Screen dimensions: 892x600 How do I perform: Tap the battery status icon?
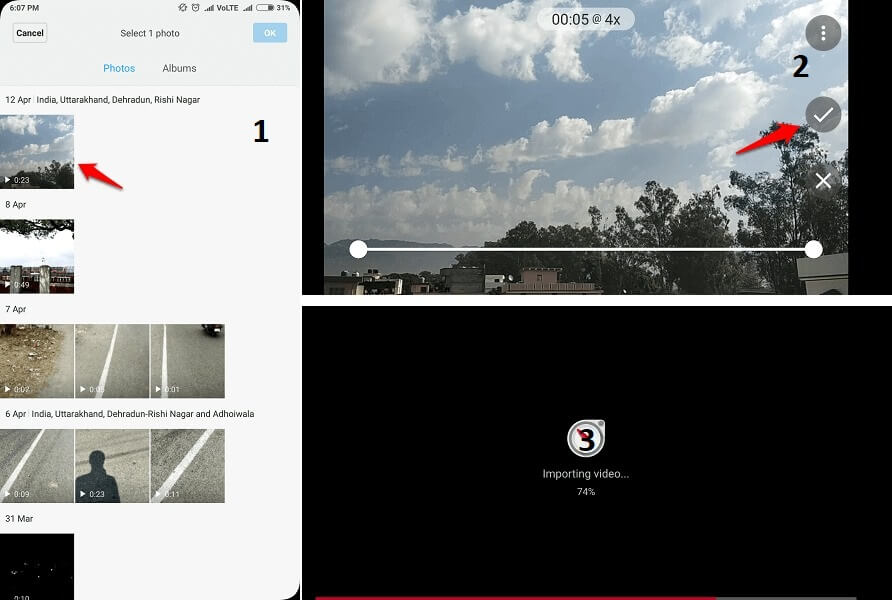pyautogui.click(x=265, y=8)
